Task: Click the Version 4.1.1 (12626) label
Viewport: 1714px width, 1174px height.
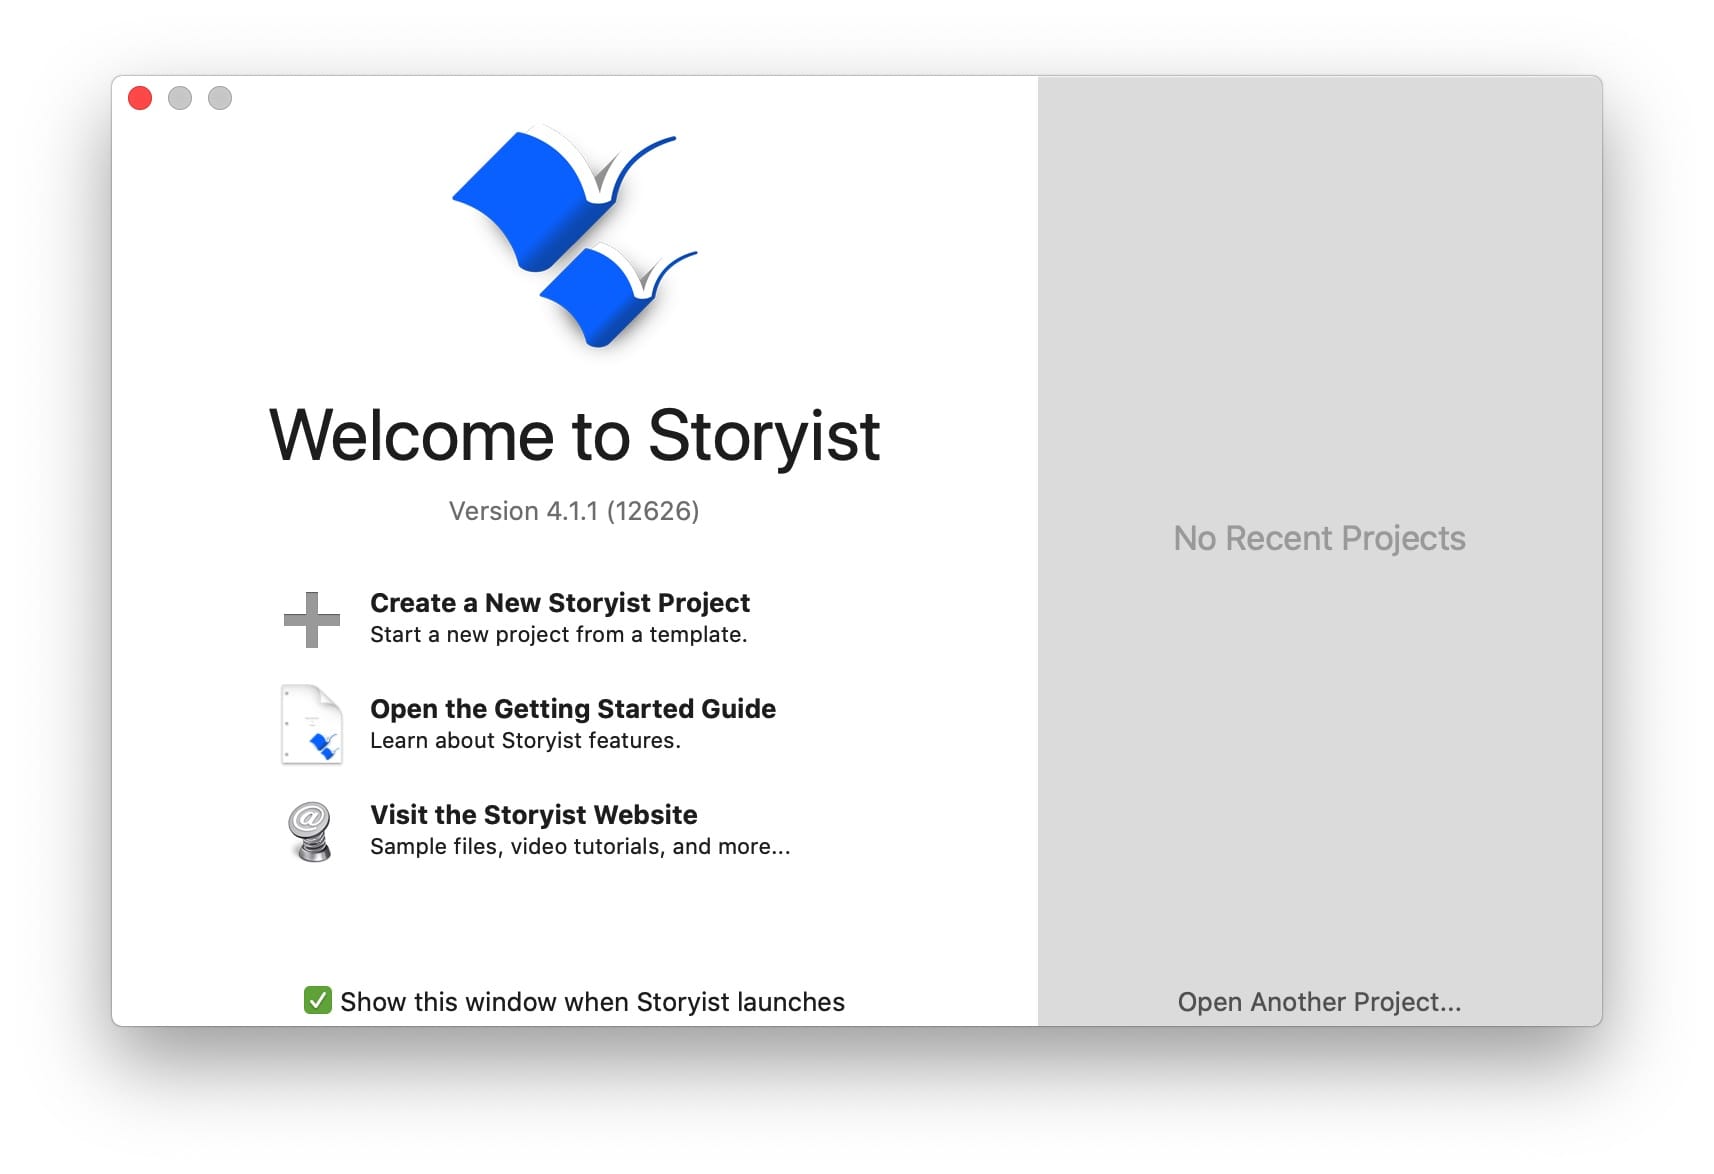Action: coord(574,511)
